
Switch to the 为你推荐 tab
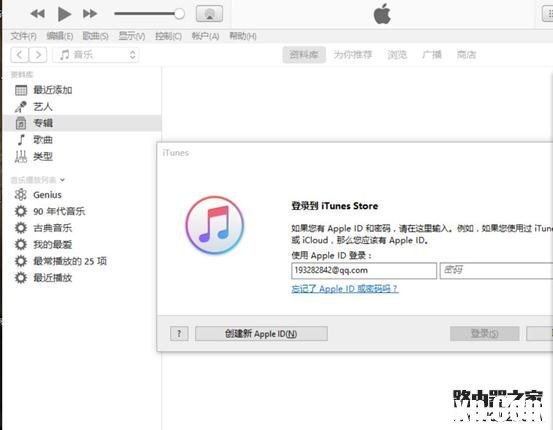tap(353, 55)
